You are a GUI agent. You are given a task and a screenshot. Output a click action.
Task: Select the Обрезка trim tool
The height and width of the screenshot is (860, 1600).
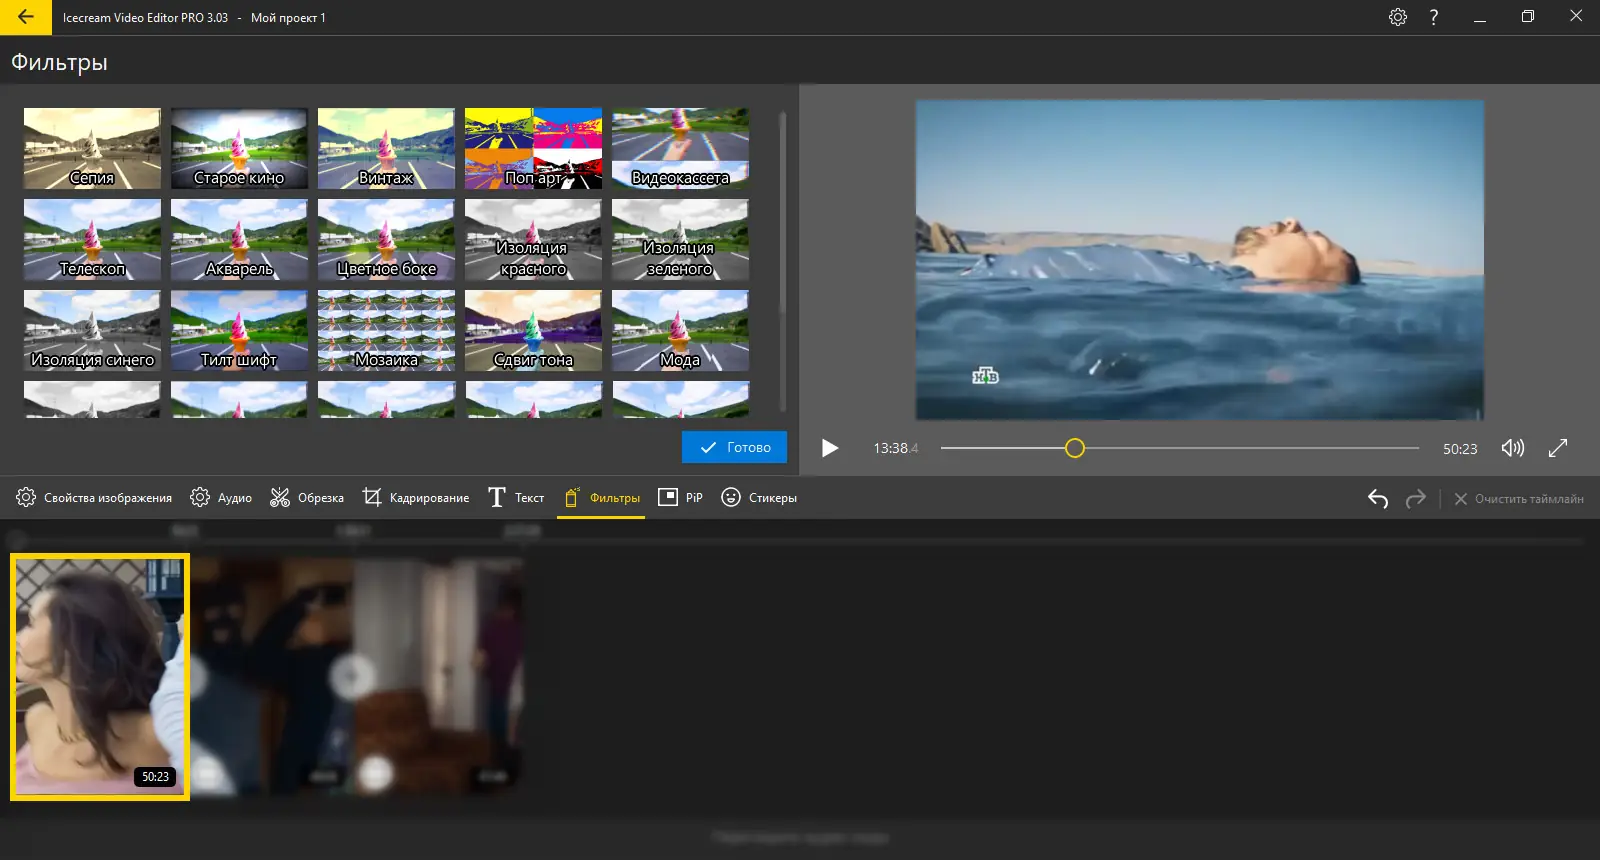click(307, 497)
